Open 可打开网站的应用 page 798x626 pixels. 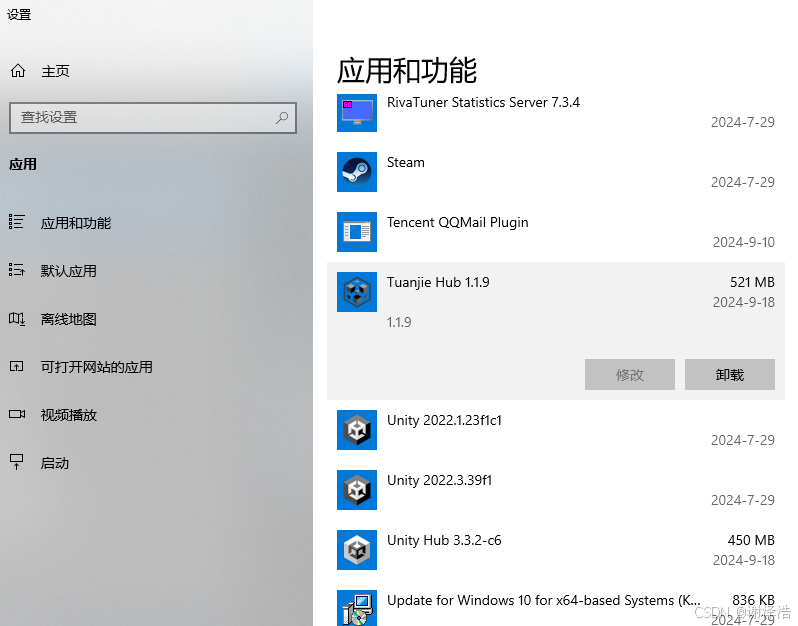[97, 367]
